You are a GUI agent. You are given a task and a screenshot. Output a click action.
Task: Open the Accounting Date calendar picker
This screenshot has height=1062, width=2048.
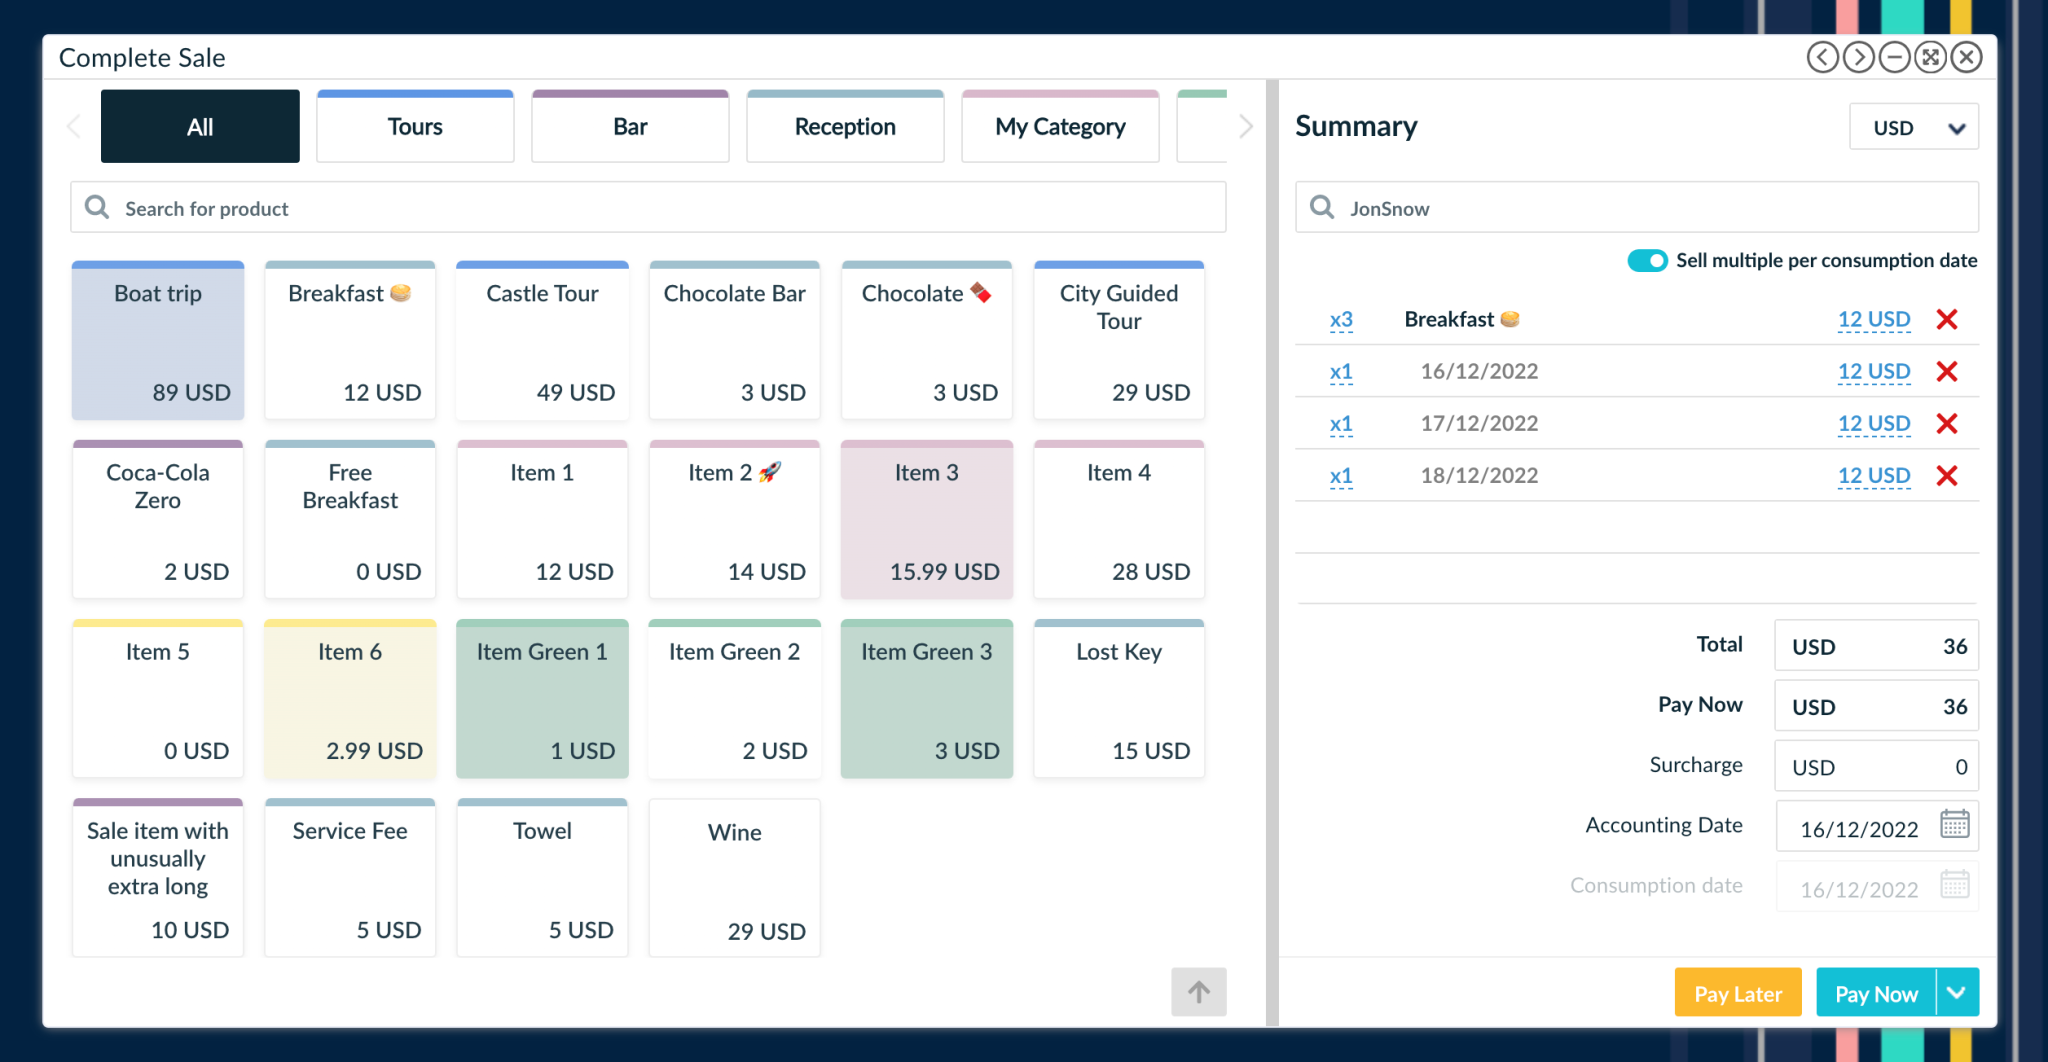click(x=1955, y=826)
